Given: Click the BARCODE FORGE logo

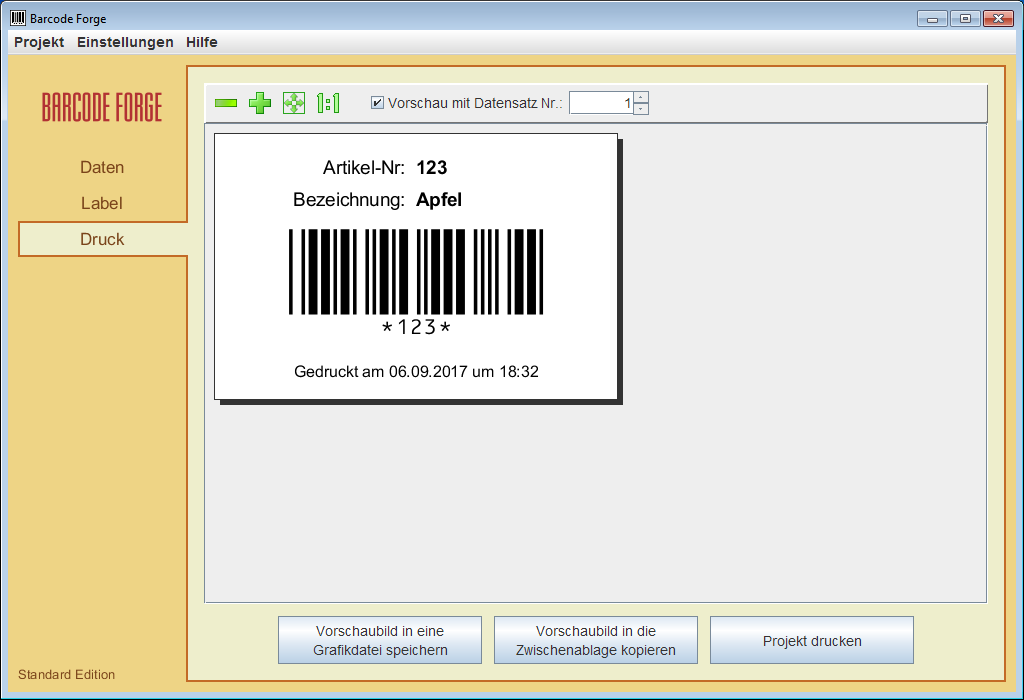Looking at the screenshot, I should point(102,108).
